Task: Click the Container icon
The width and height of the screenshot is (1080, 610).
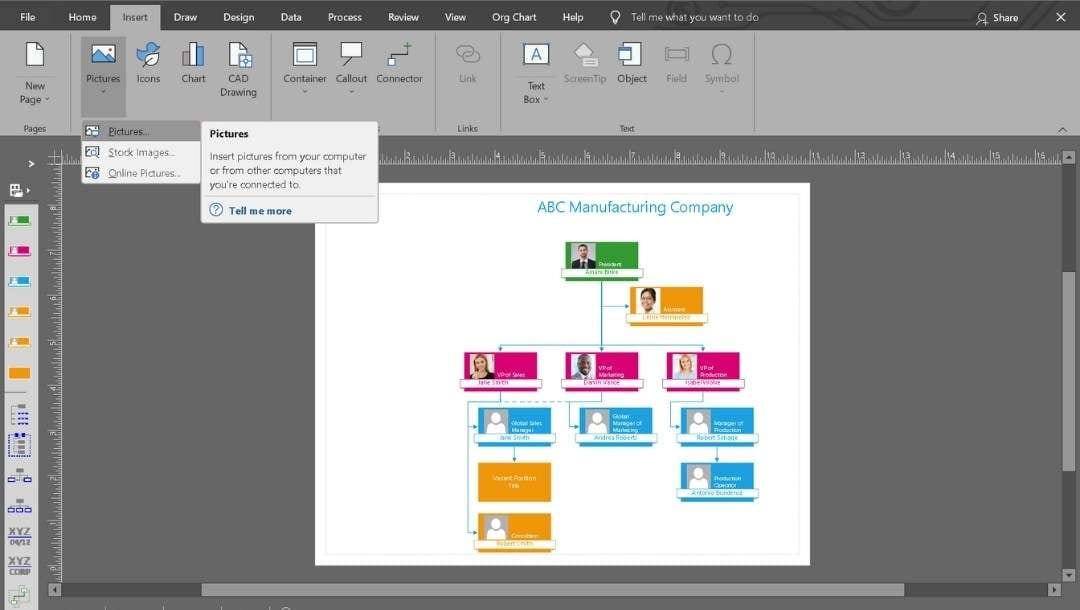Action: pyautogui.click(x=304, y=54)
